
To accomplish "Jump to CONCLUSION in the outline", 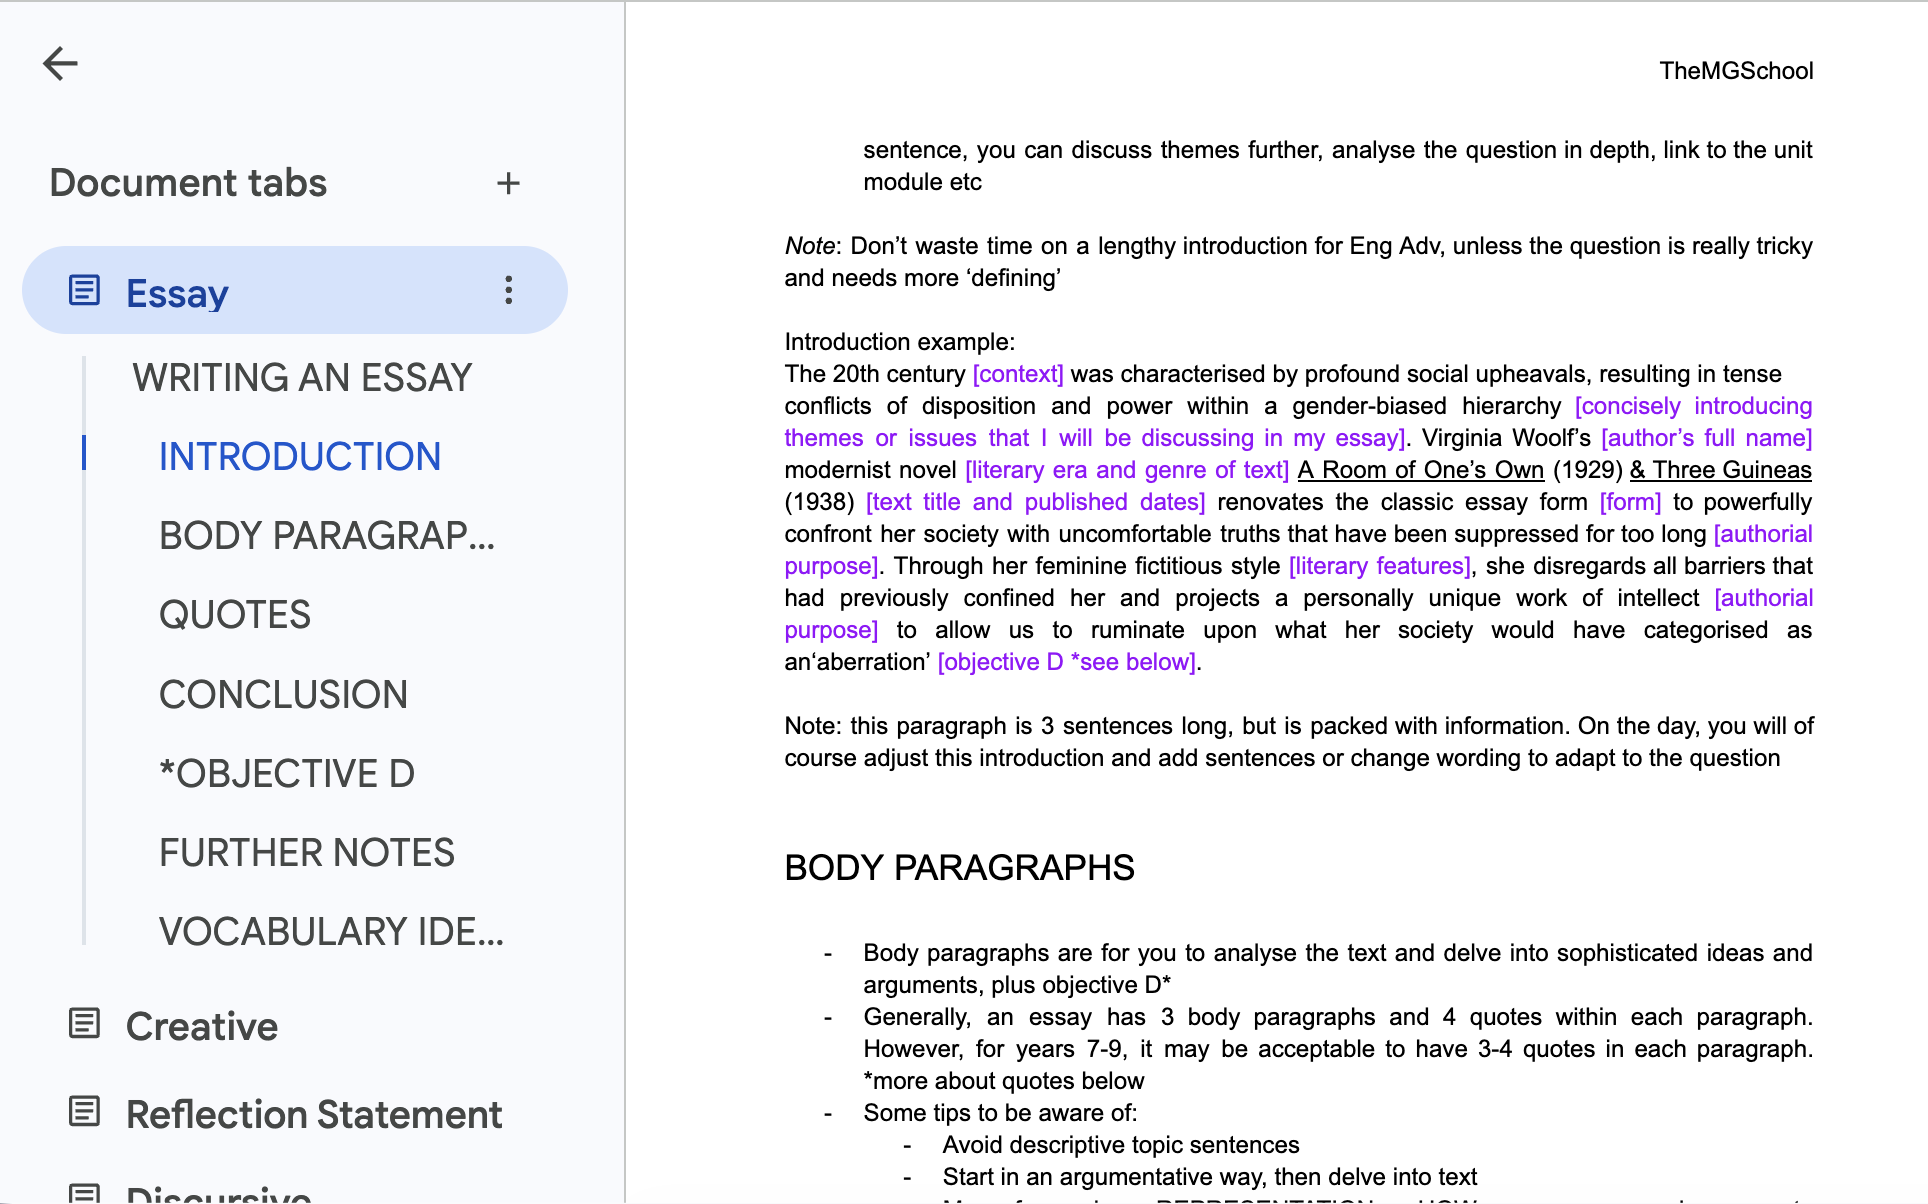I will [283, 695].
